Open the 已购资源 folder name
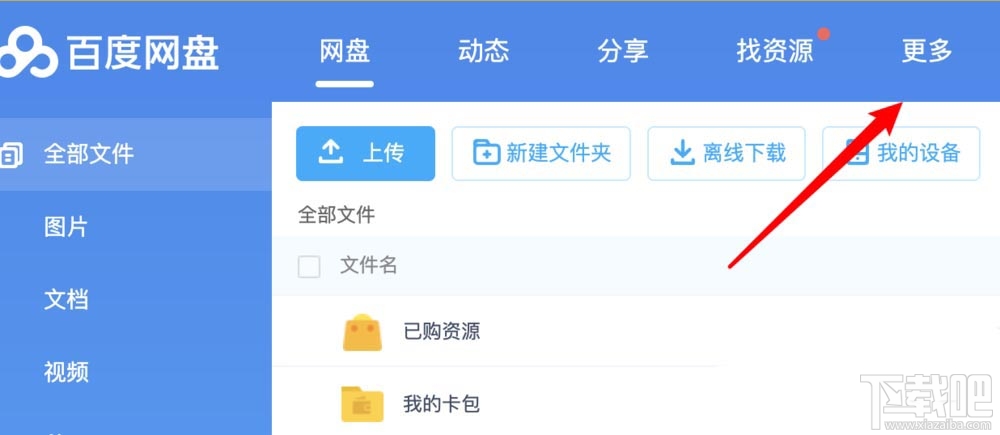This screenshot has height=435, width=1000. tap(441, 331)
